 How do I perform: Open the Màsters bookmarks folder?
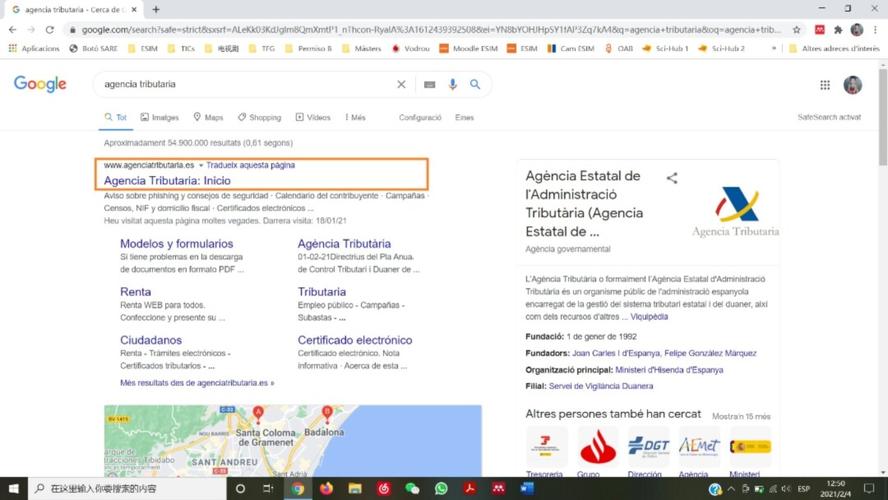point(362,49)
